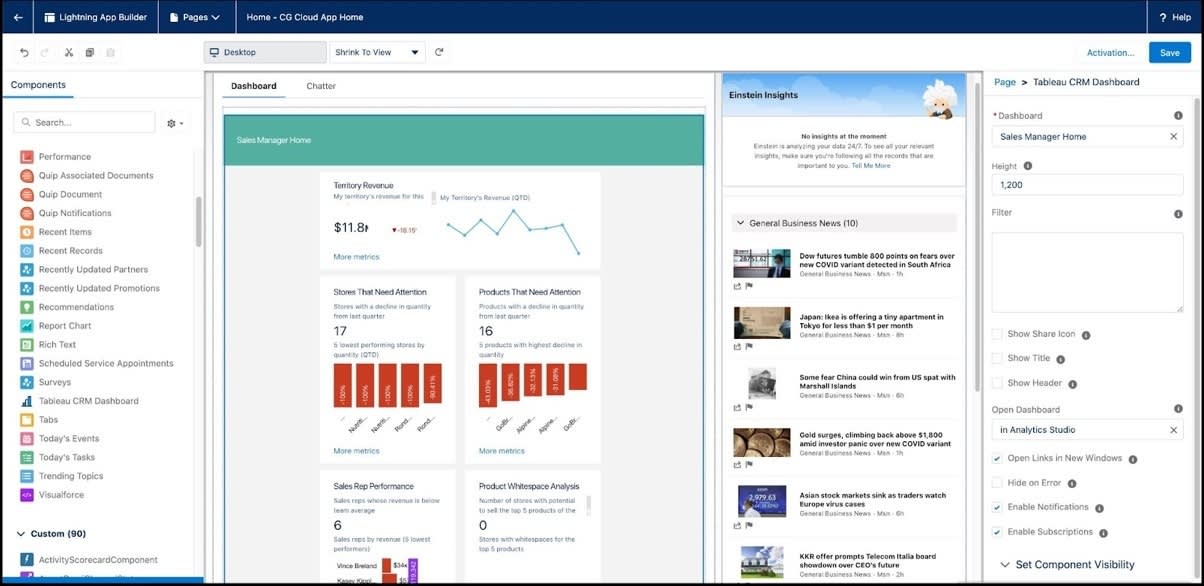Click the undo icon in the toolbar
Image resolution: width=1204 pixels, height=586 pixels.
tap(22, 52)
